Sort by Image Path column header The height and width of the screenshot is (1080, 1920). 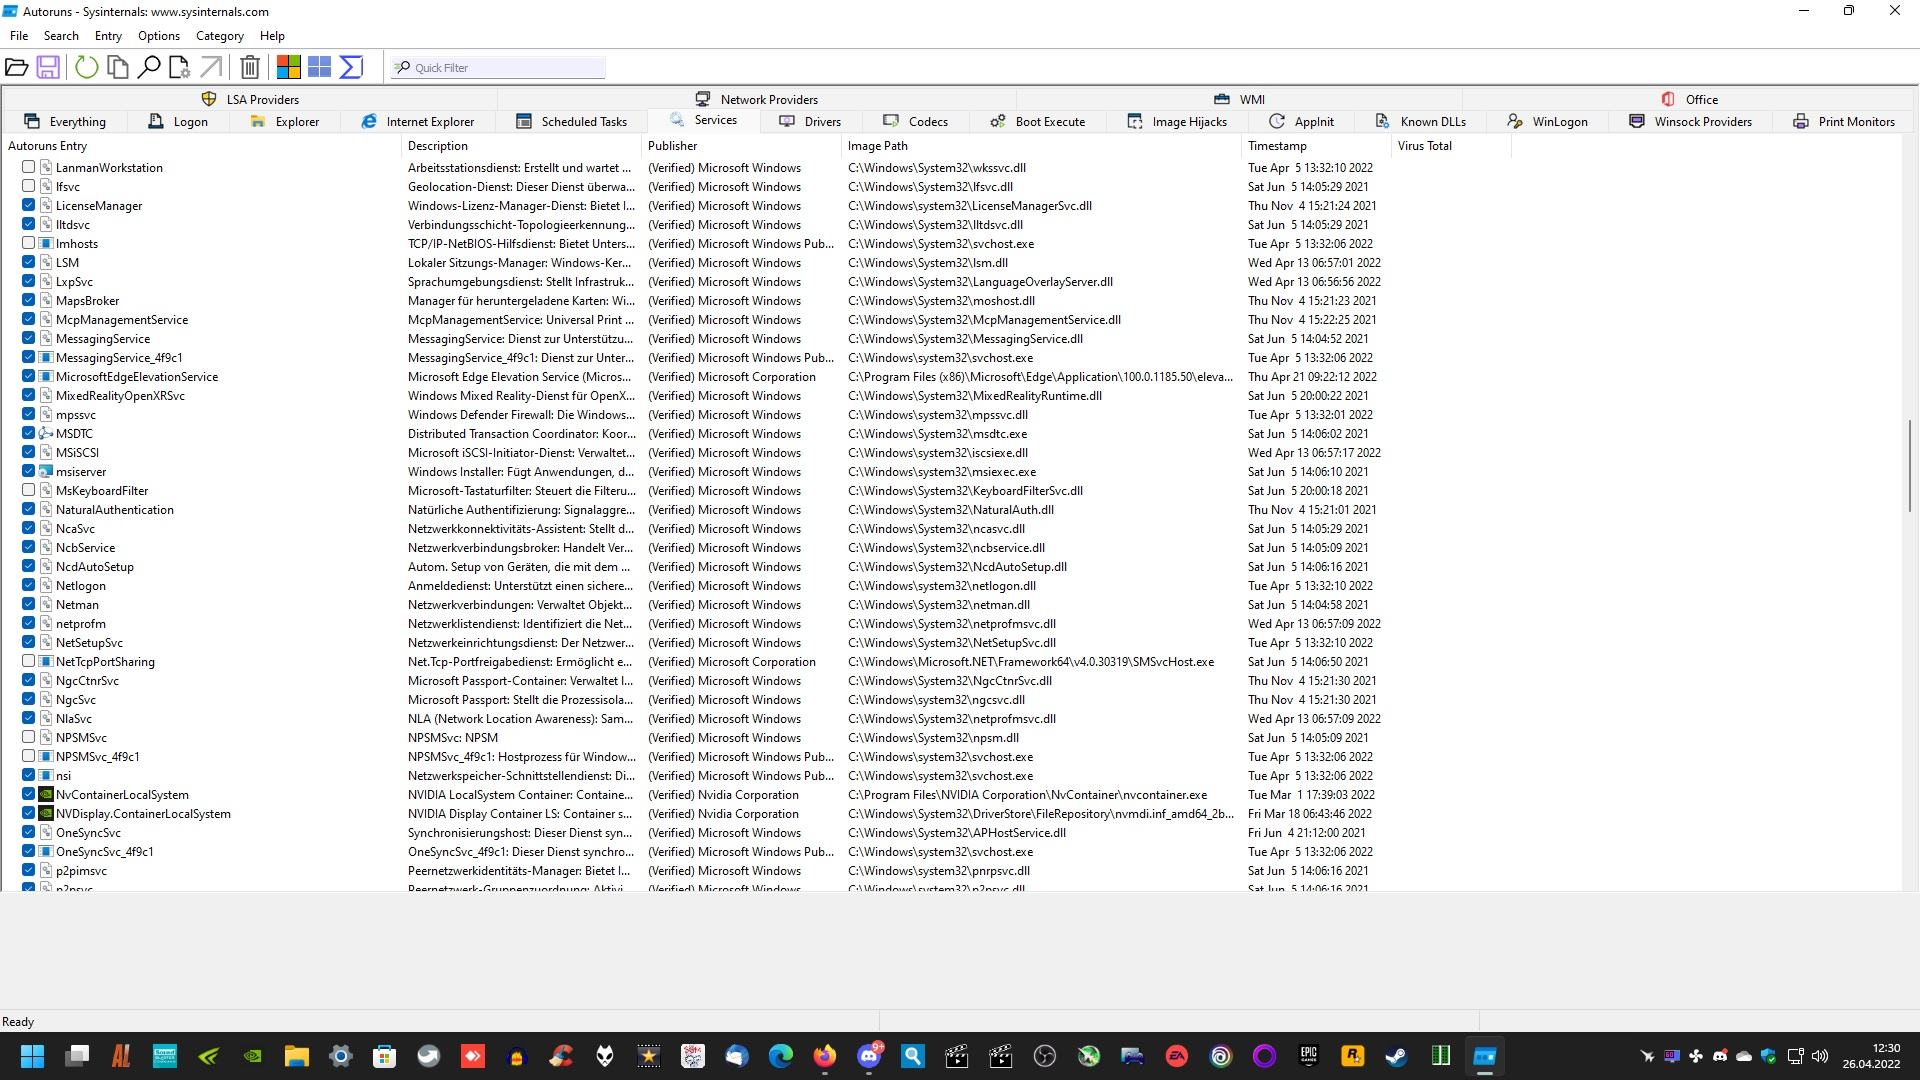pos(1041,146)
